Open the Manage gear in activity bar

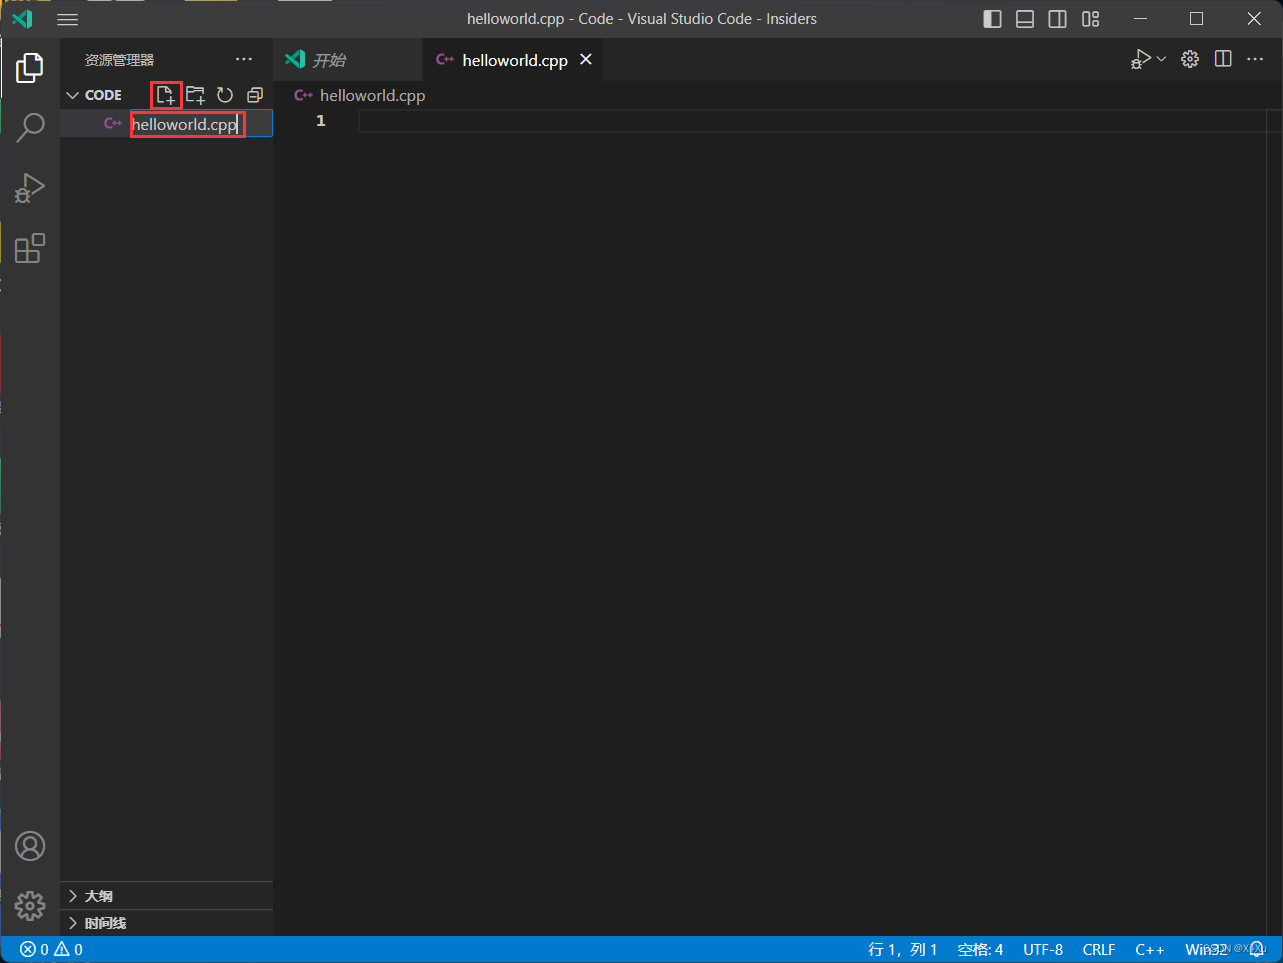coord(30,905)
